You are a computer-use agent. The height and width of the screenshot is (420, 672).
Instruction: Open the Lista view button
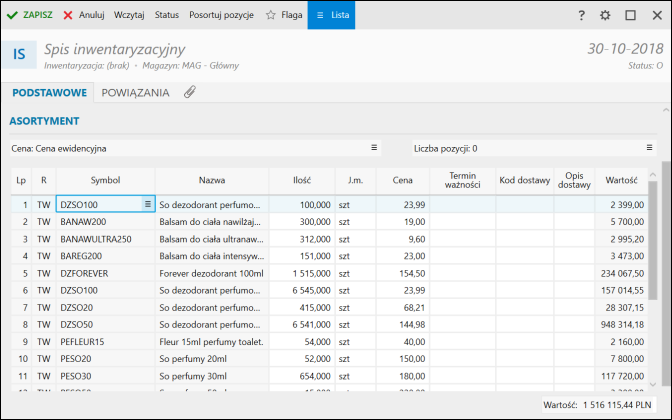point(333,15)
